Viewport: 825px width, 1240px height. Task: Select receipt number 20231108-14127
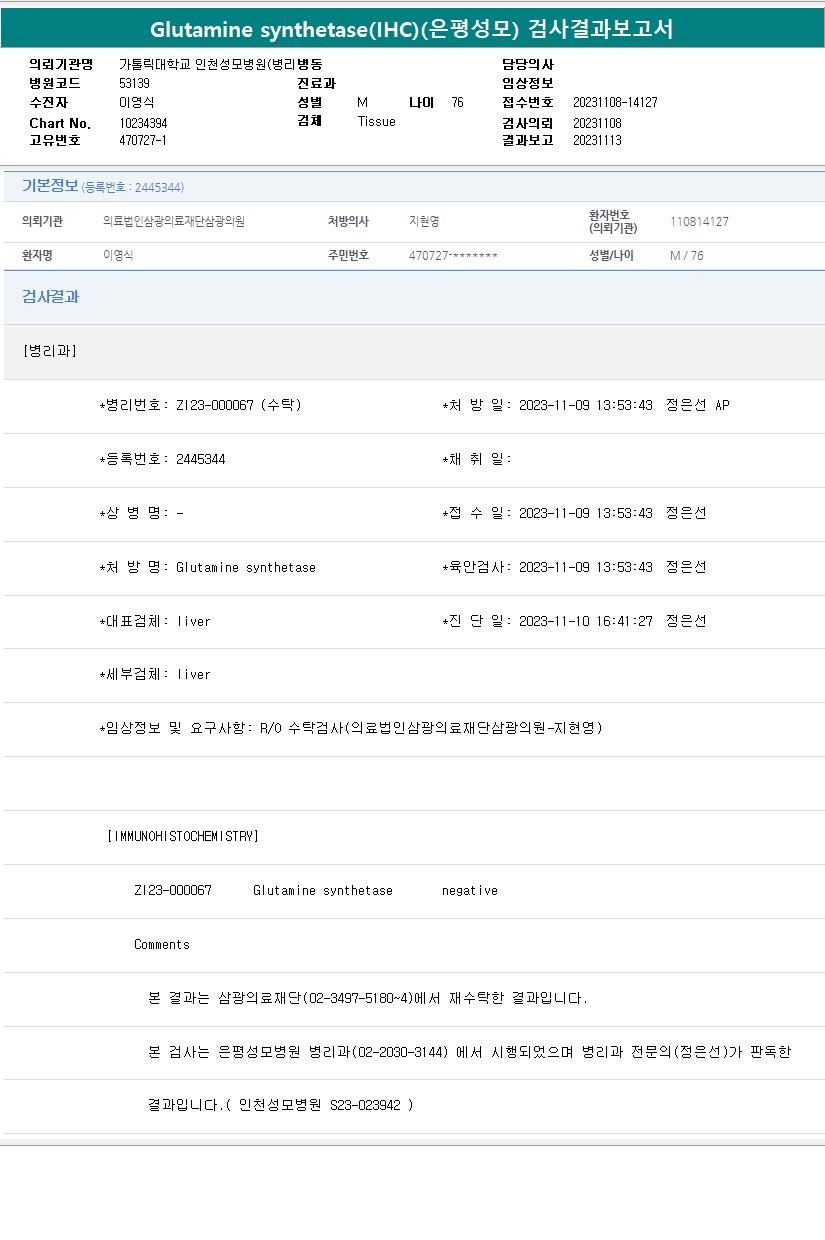pos(615,102)
